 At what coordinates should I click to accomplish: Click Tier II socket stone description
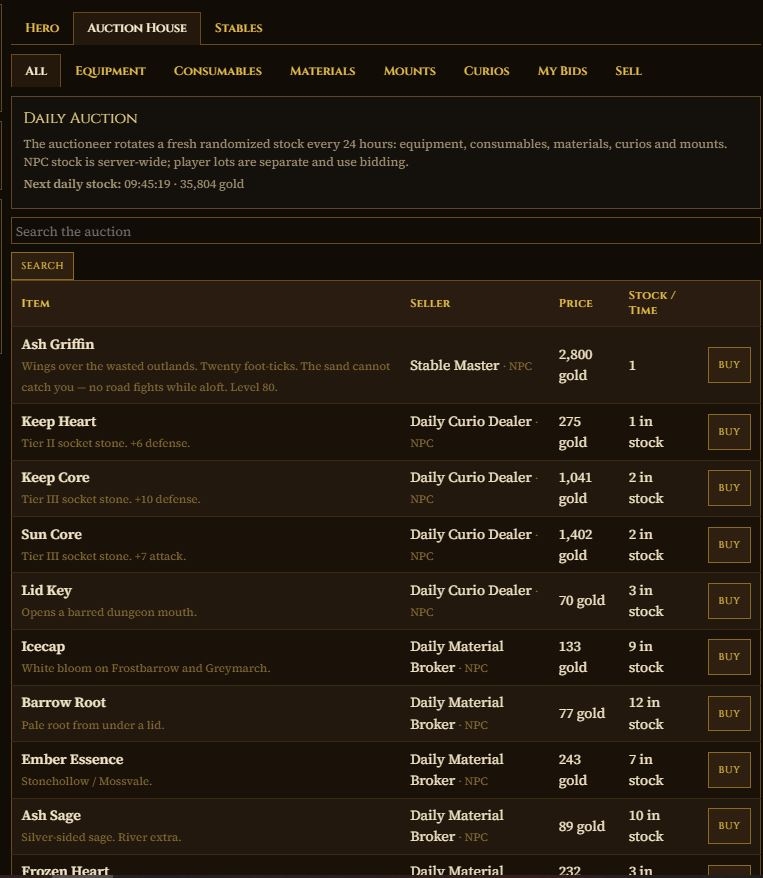pos(106,443)
